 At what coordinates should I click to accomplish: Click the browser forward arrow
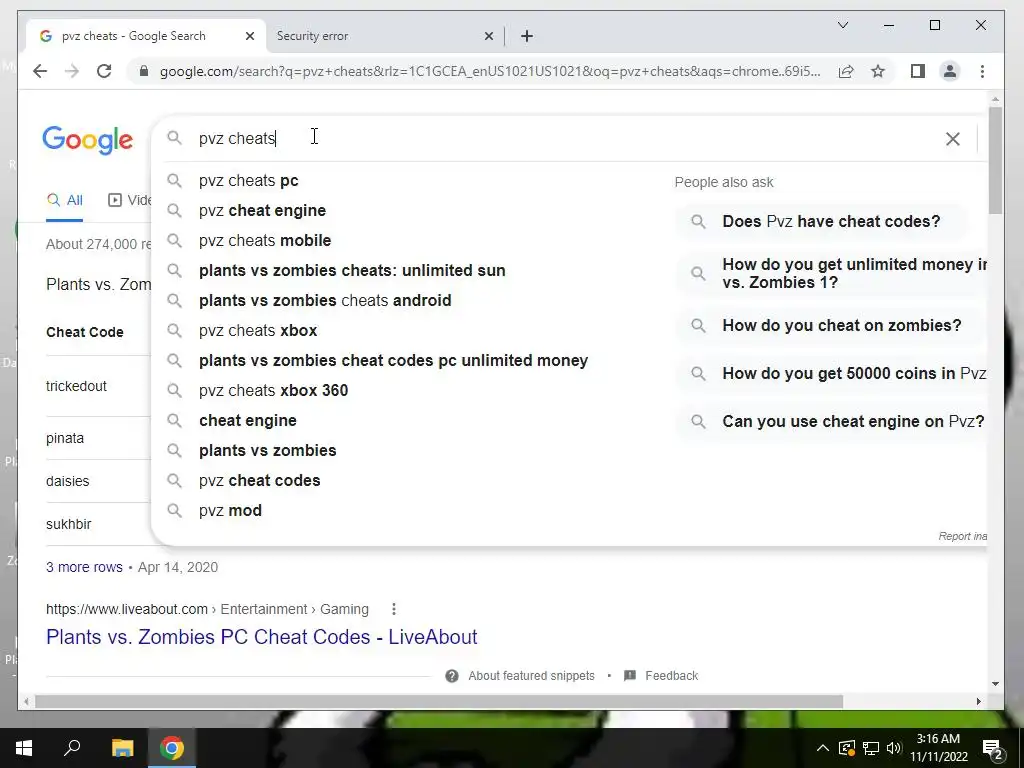click(x=72, y=71)
